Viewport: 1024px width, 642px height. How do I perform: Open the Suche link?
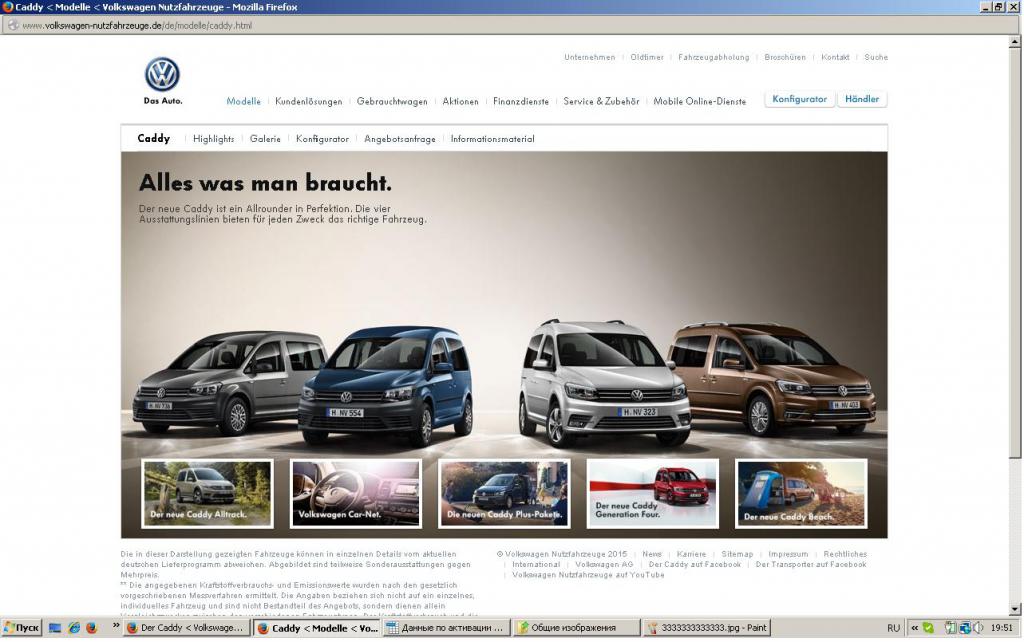tap(876, 57)
